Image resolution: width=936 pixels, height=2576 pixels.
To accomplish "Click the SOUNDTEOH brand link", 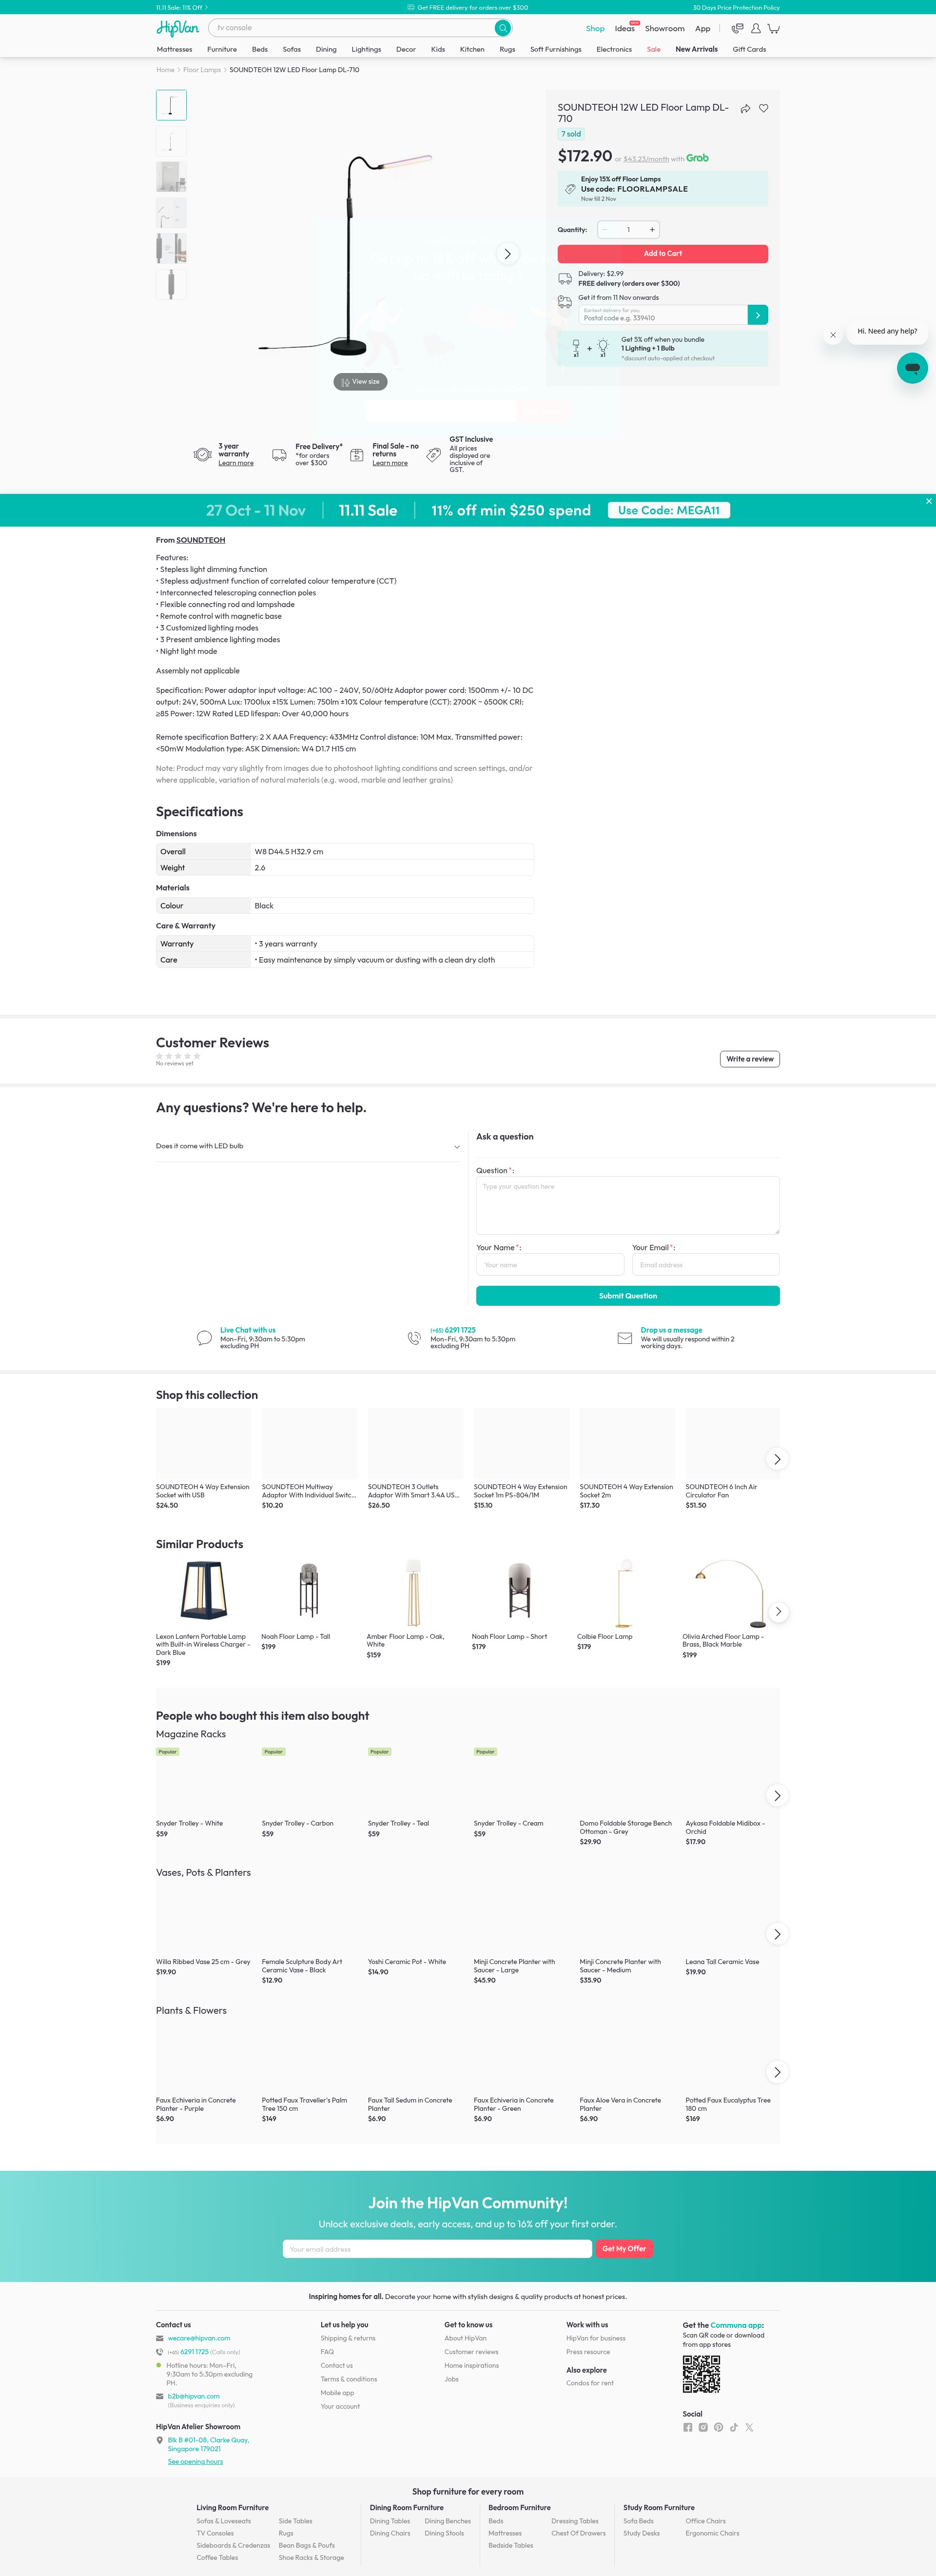I will pyautogui.click(x=201, y=540).
